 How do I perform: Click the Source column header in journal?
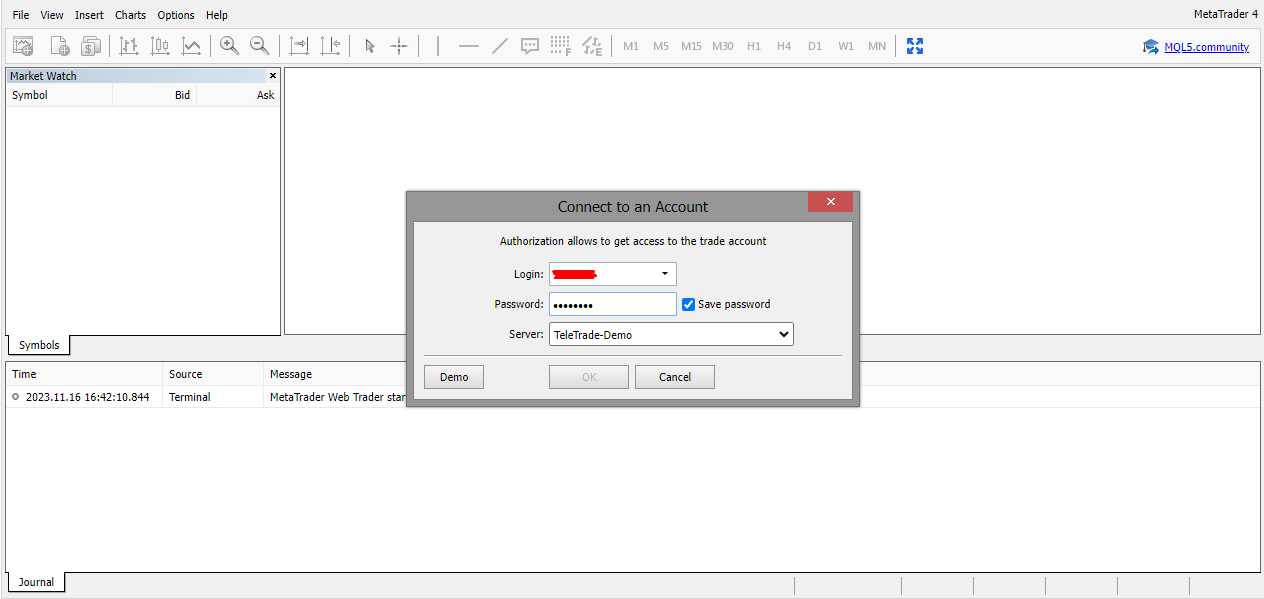coord(213,374)
